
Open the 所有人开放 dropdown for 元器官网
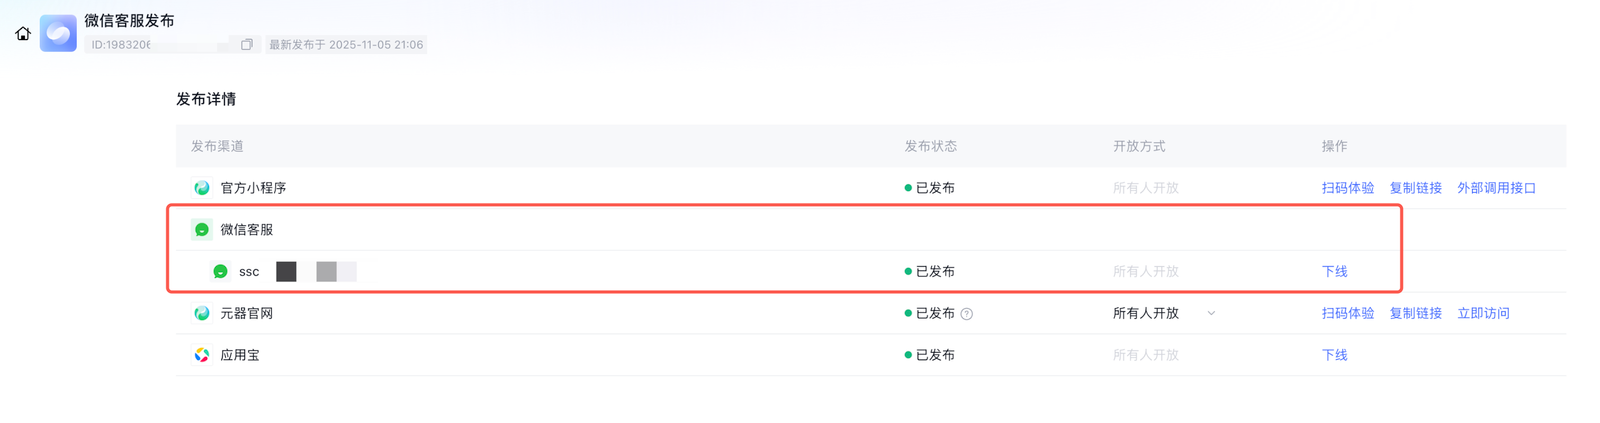[1211, 313]
